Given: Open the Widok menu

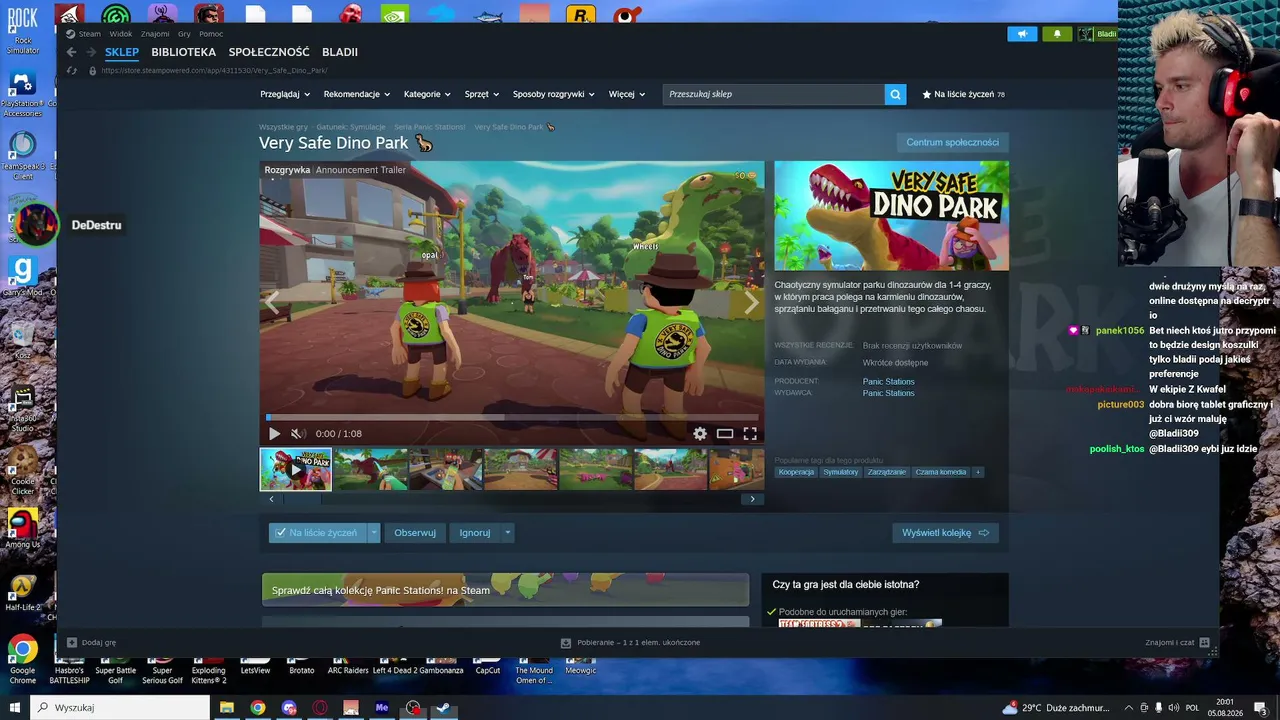Looking at the screenshot, I should [121, 34].
